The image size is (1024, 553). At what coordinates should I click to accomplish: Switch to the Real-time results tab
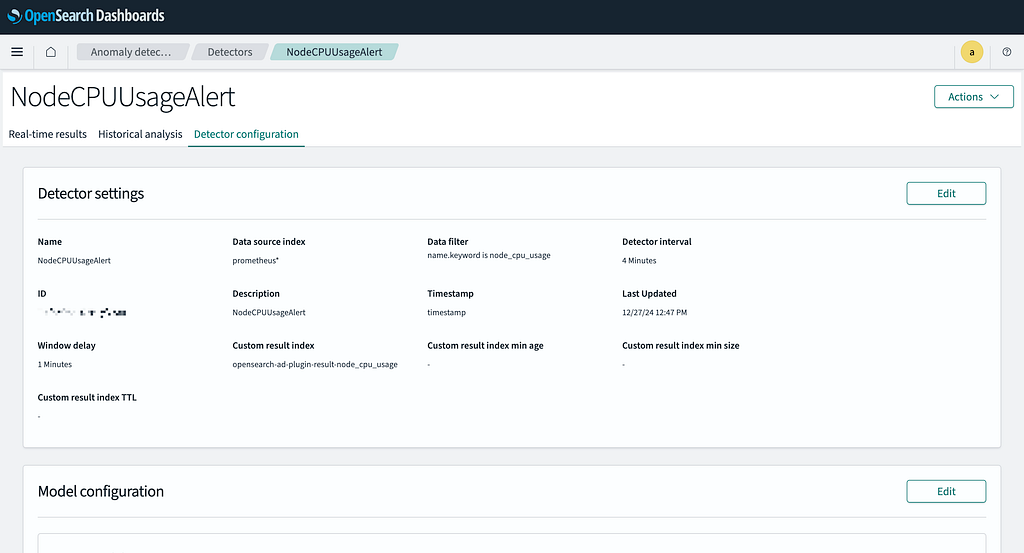(x=48, y=134)
